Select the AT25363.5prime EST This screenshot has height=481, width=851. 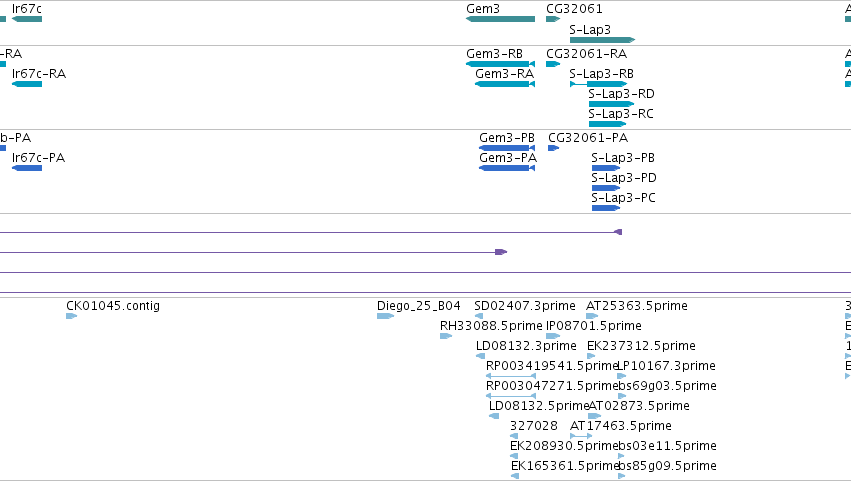(x=592, y=316)
